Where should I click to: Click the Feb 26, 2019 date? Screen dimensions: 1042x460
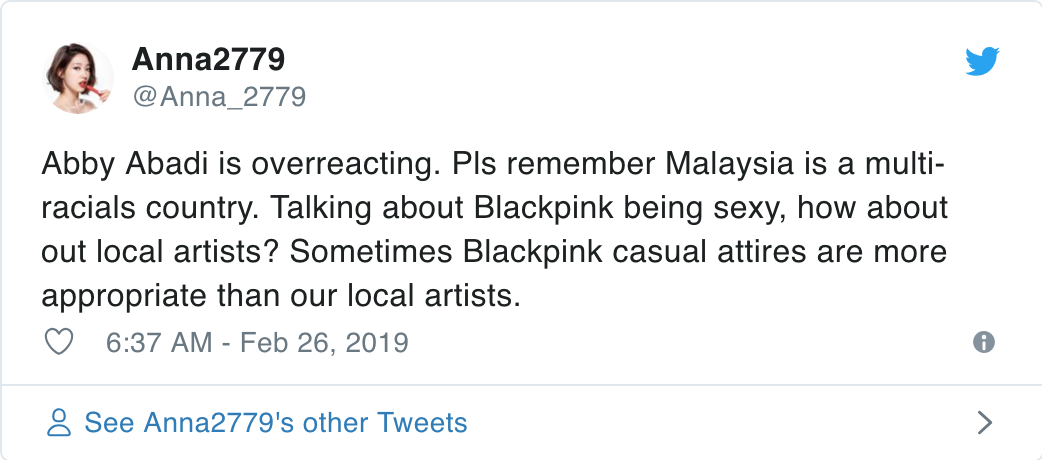(x=324, y=343)
